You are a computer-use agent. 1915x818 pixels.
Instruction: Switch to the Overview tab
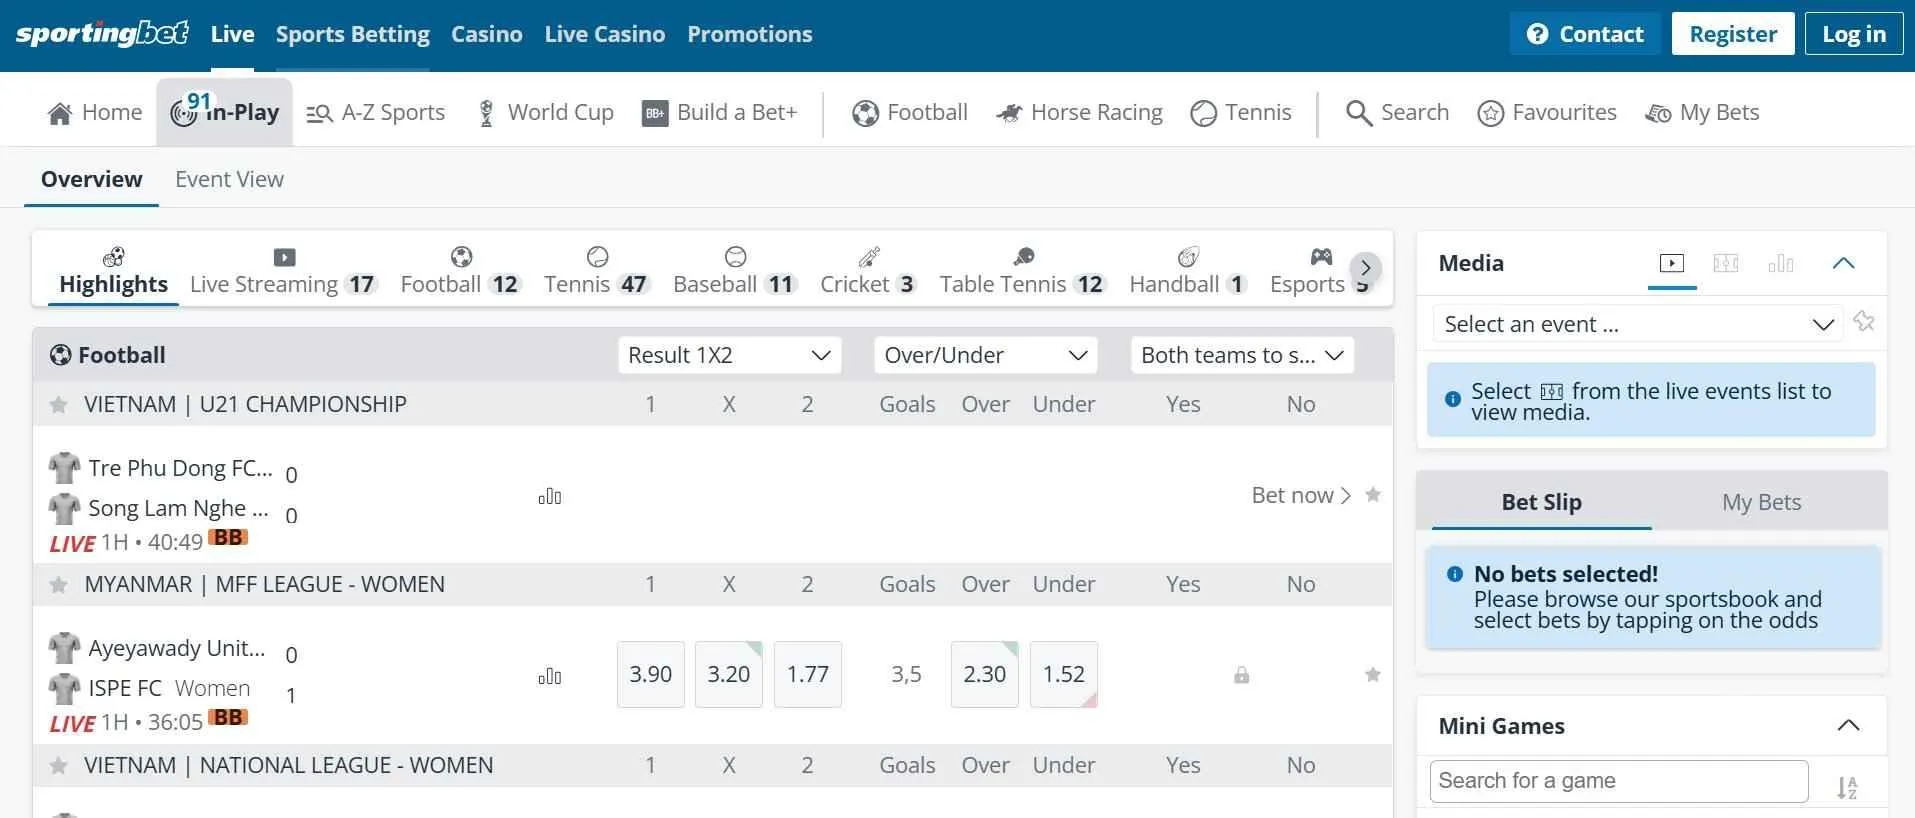(x=91, y=179)
